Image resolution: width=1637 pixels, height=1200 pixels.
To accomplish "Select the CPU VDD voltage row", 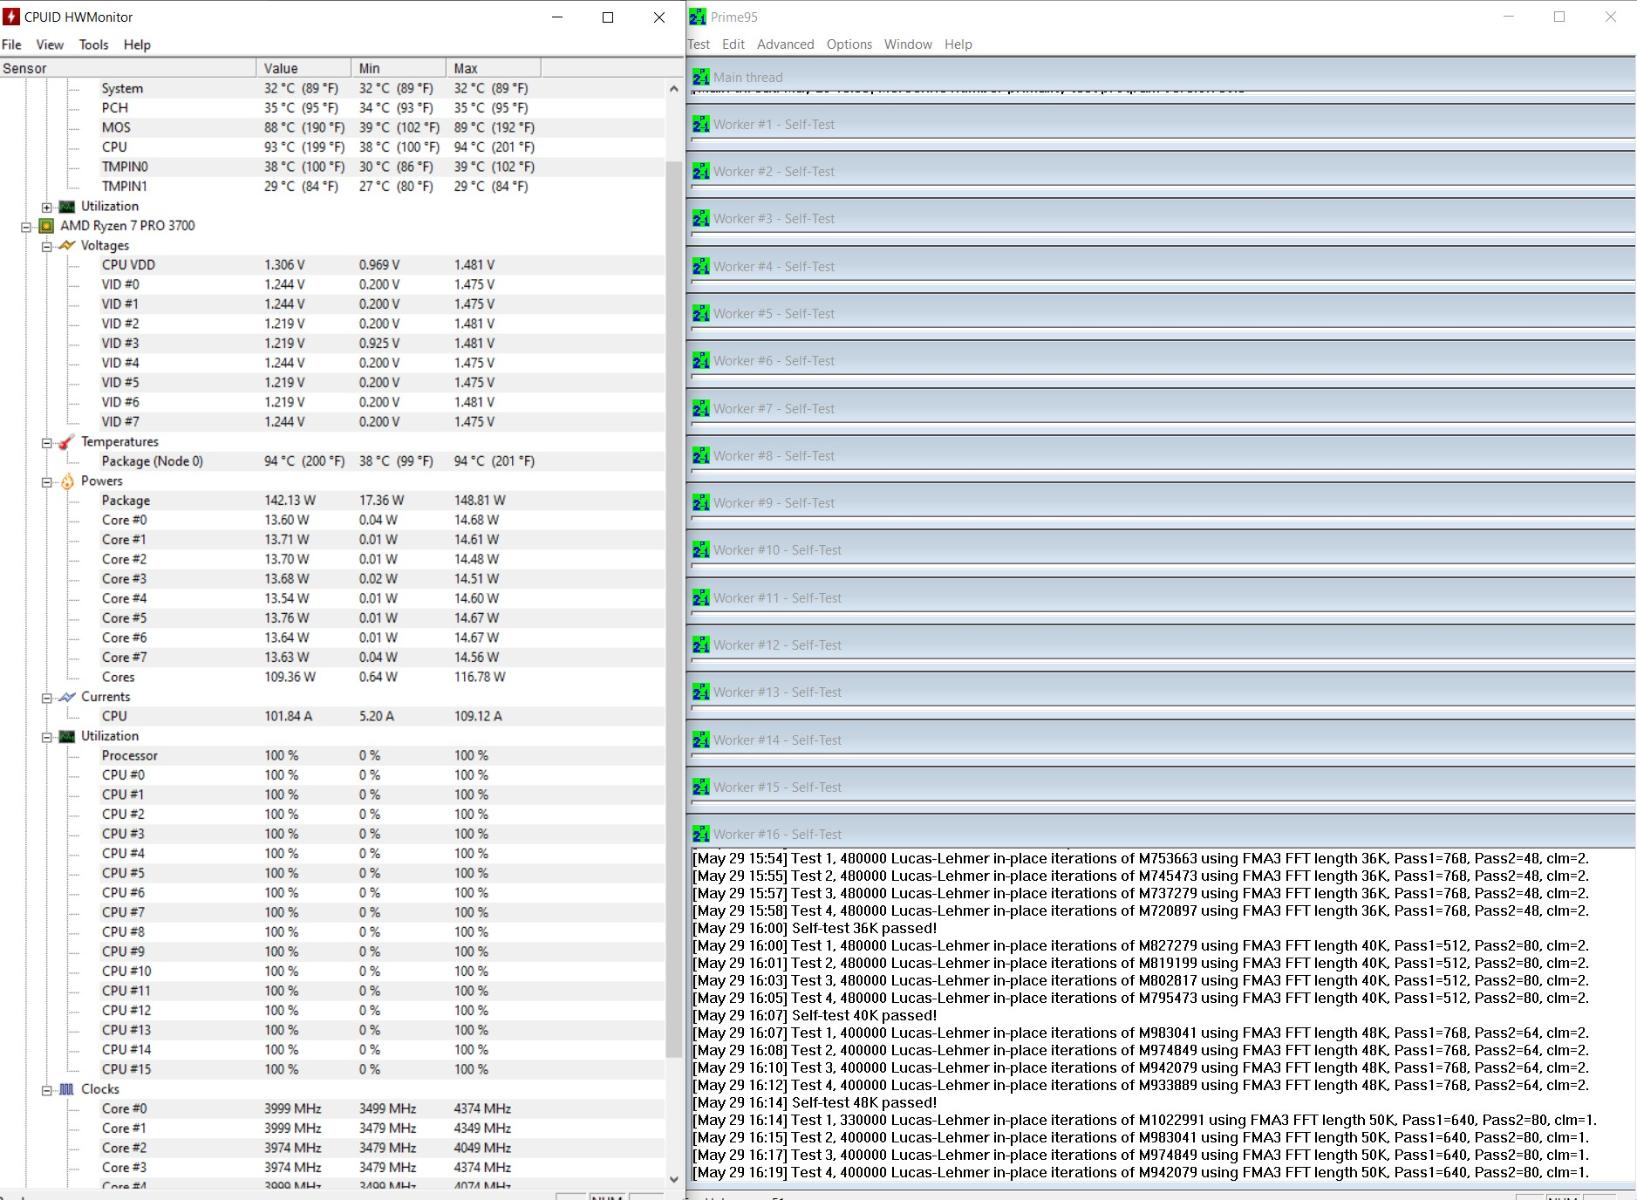I will coord(333,265).
